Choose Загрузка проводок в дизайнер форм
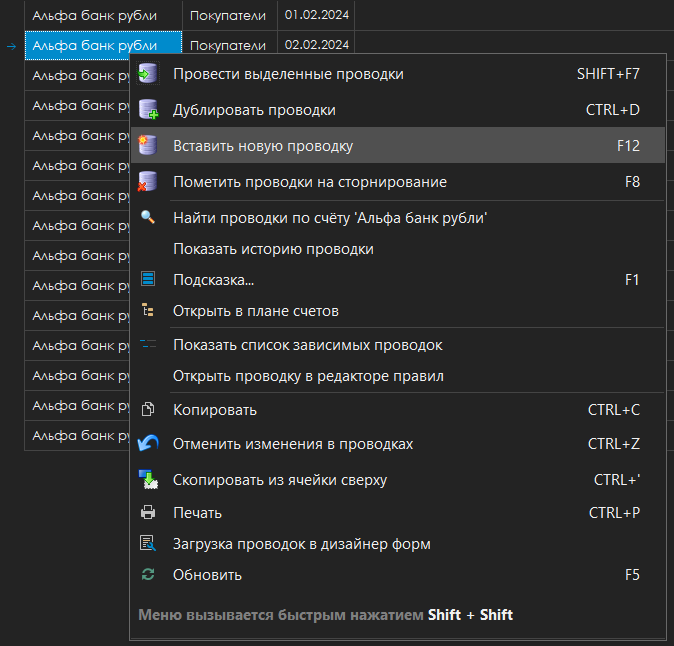The width and height of the screenshot is (674, 646). 398,544
